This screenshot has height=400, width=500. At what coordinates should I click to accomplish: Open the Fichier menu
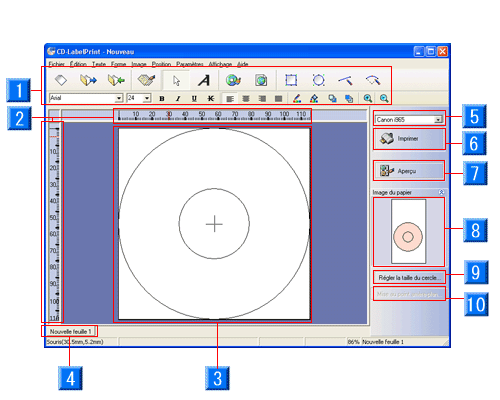[x=57, y=64]
